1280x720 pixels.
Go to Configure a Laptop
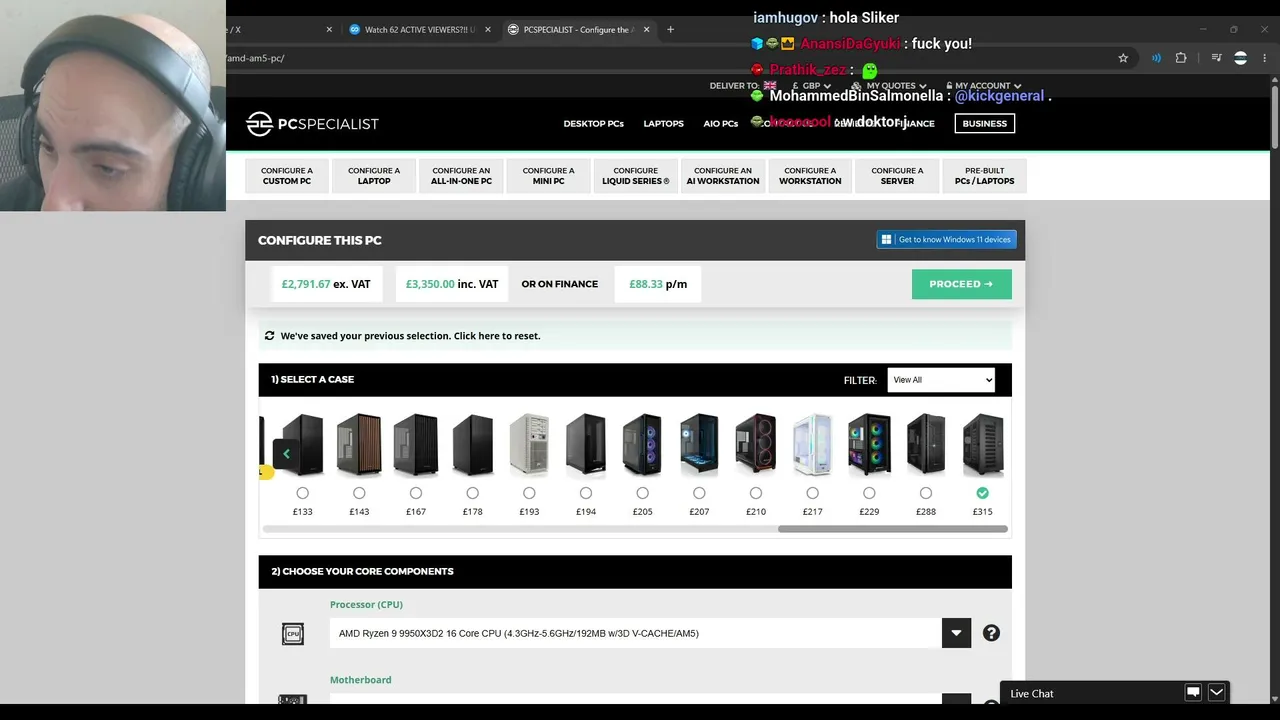[x=374, y=176]
